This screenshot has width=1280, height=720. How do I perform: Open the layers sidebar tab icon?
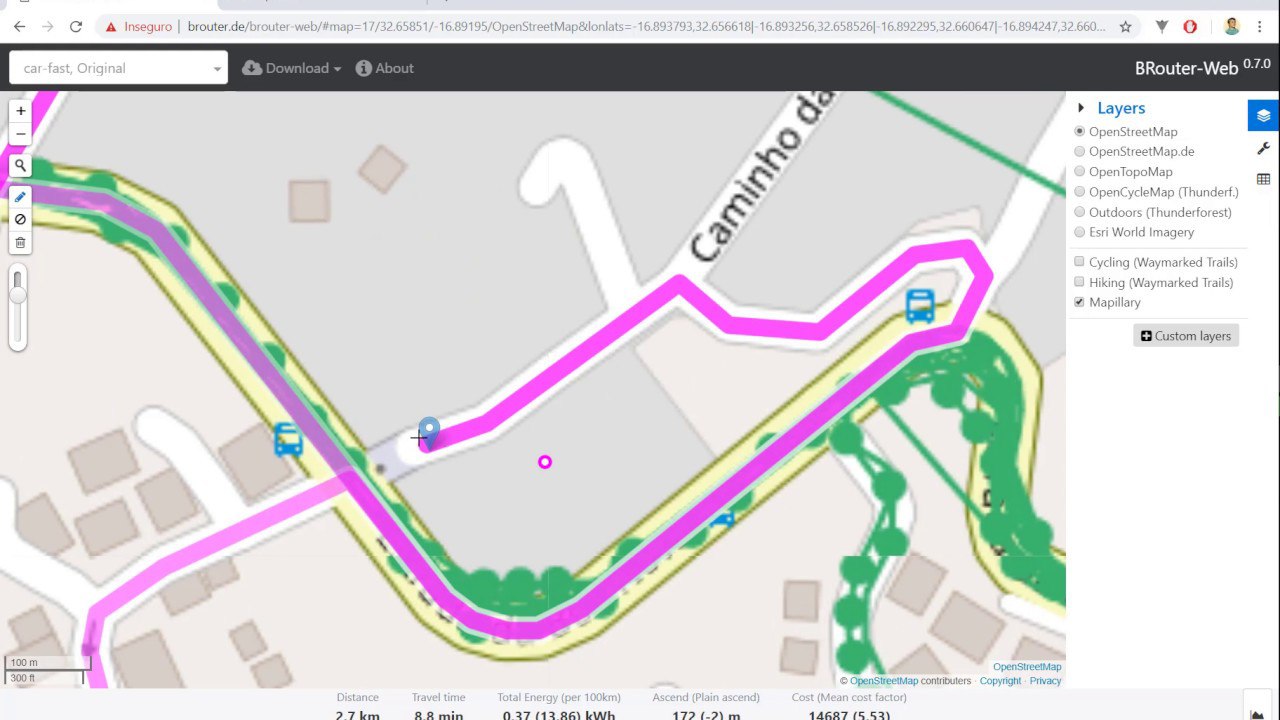[x=1264, y=115]
